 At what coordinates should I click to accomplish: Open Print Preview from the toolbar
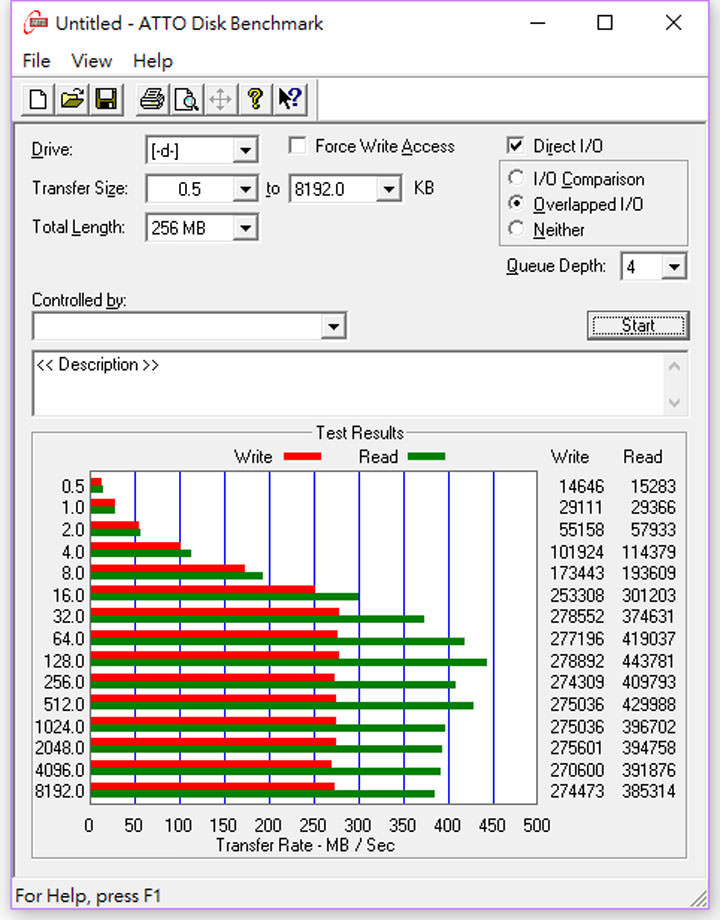point(186,99)
